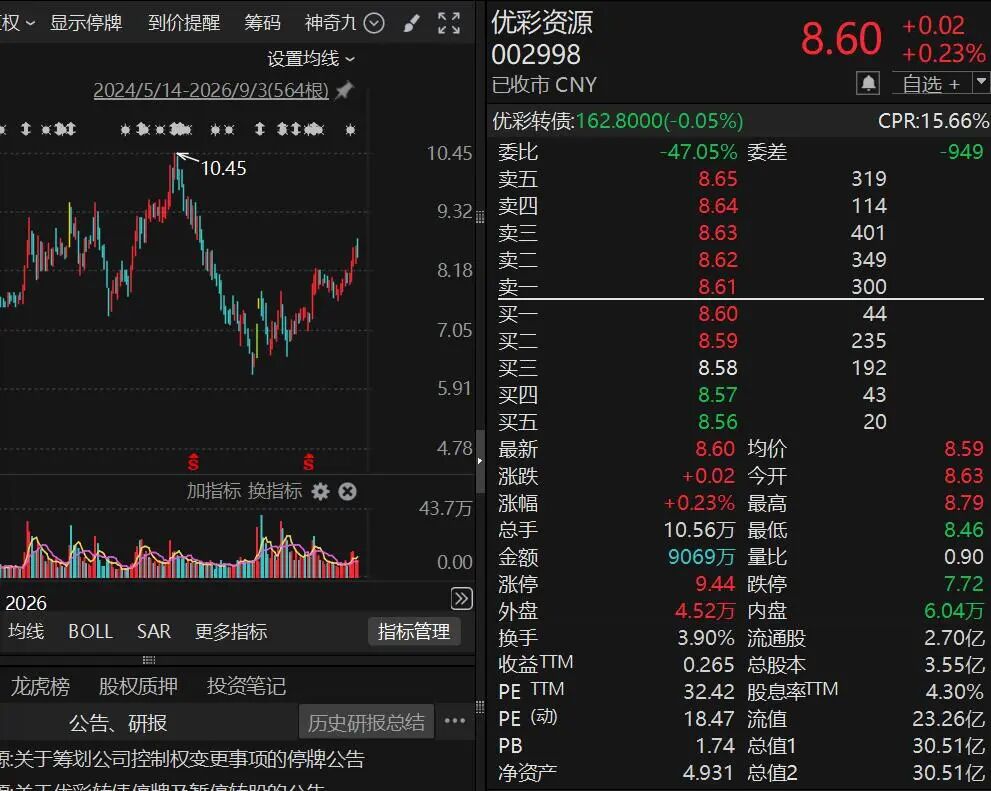The width and height of the screenshot is (991, 791).
Task: Open the 停牌公告 announcement about control change
Action: pyautogui.click(x=183, y=759)
